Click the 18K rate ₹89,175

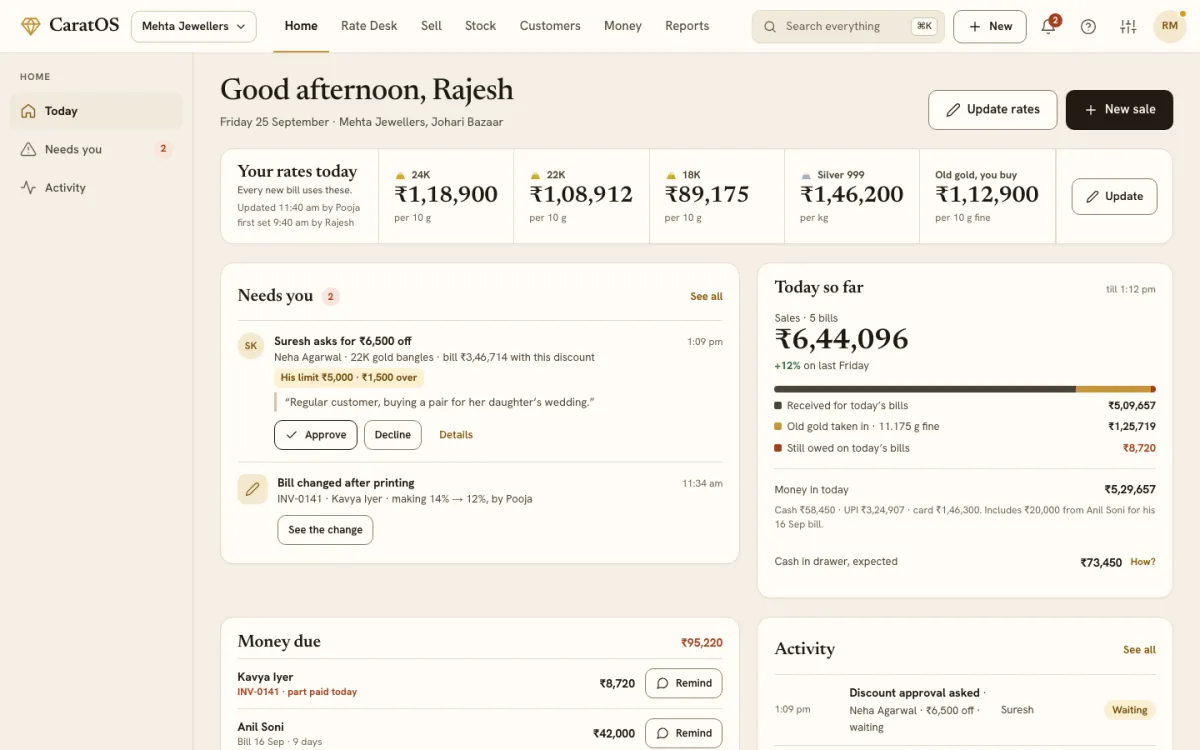(707, 194)
